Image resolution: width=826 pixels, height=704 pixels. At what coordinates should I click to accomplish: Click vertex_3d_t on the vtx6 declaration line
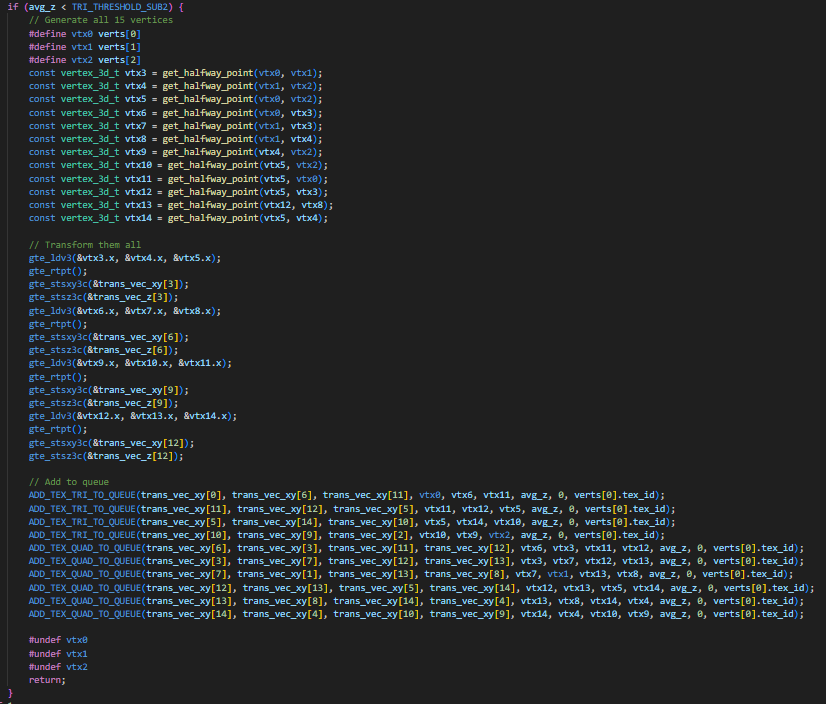[90, 113]
